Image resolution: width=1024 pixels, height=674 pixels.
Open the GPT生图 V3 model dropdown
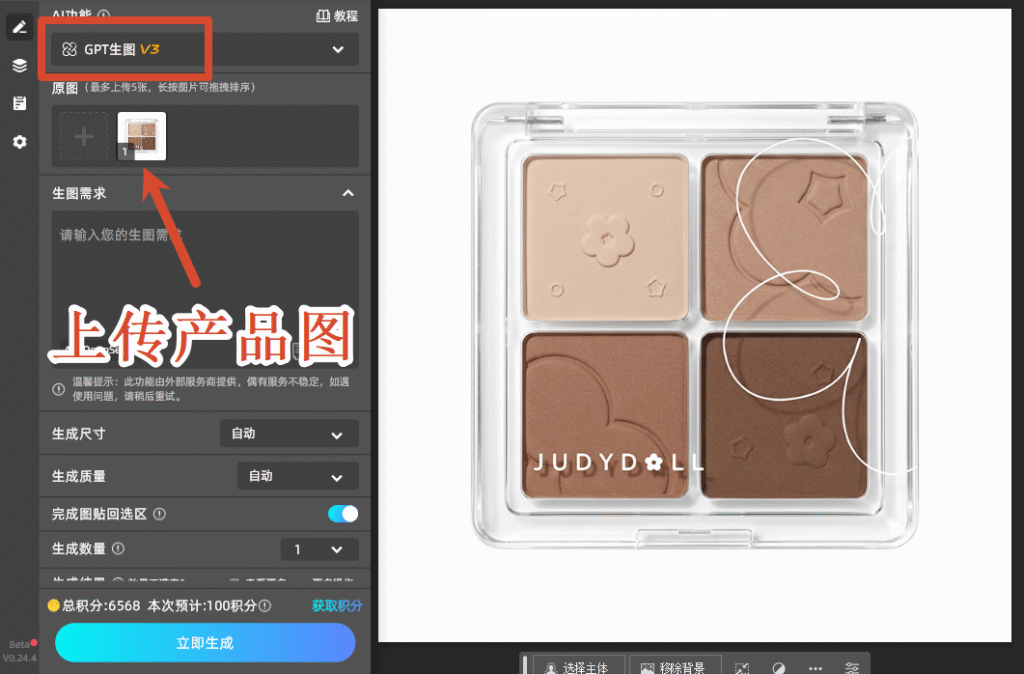(x=204, y=50)
